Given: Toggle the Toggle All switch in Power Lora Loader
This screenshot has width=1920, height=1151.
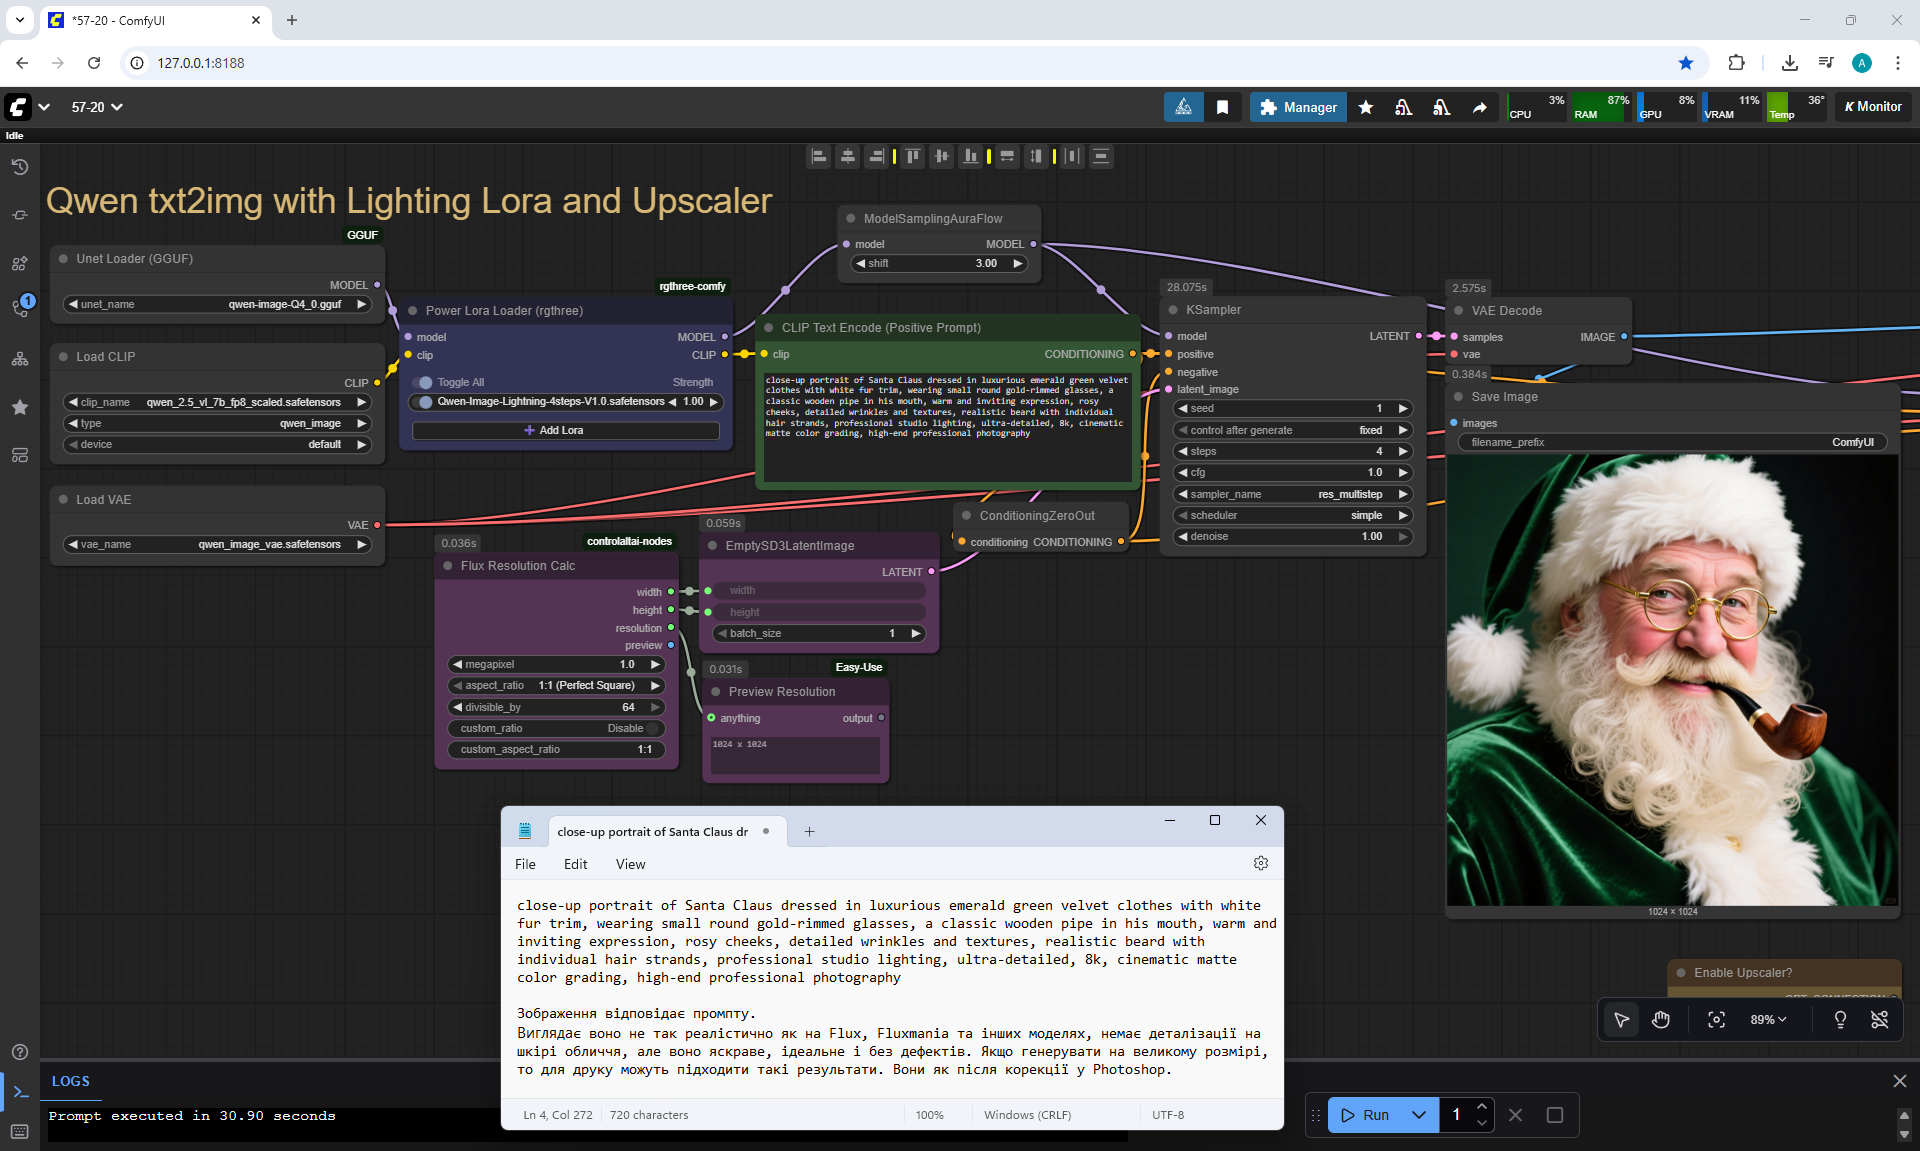Looking at the screenshot, I should 423,382.
